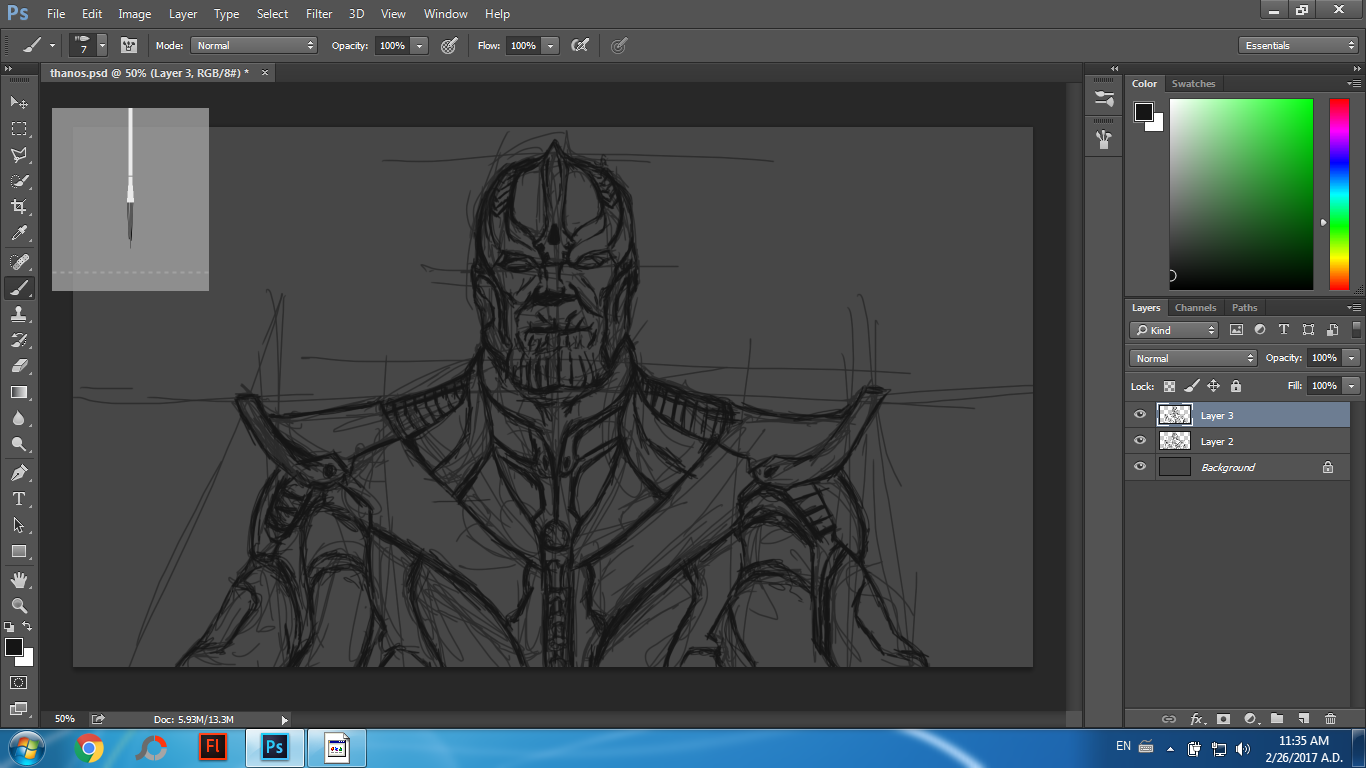The image size is (1366, 768).
Task: Select the Brush tool in toolbox
Action: [19, 288]
